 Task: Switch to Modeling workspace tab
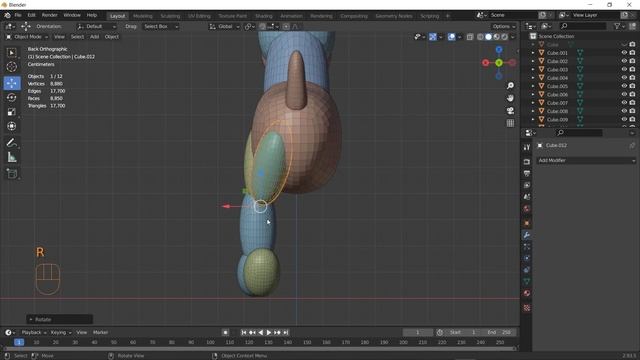pos(142,16)
